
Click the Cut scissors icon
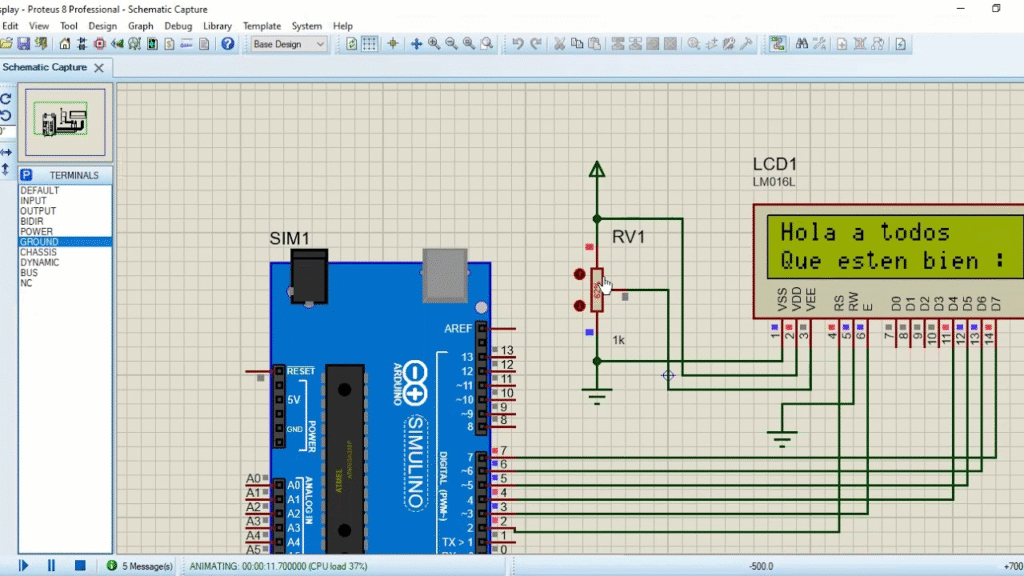click(560, 44)
